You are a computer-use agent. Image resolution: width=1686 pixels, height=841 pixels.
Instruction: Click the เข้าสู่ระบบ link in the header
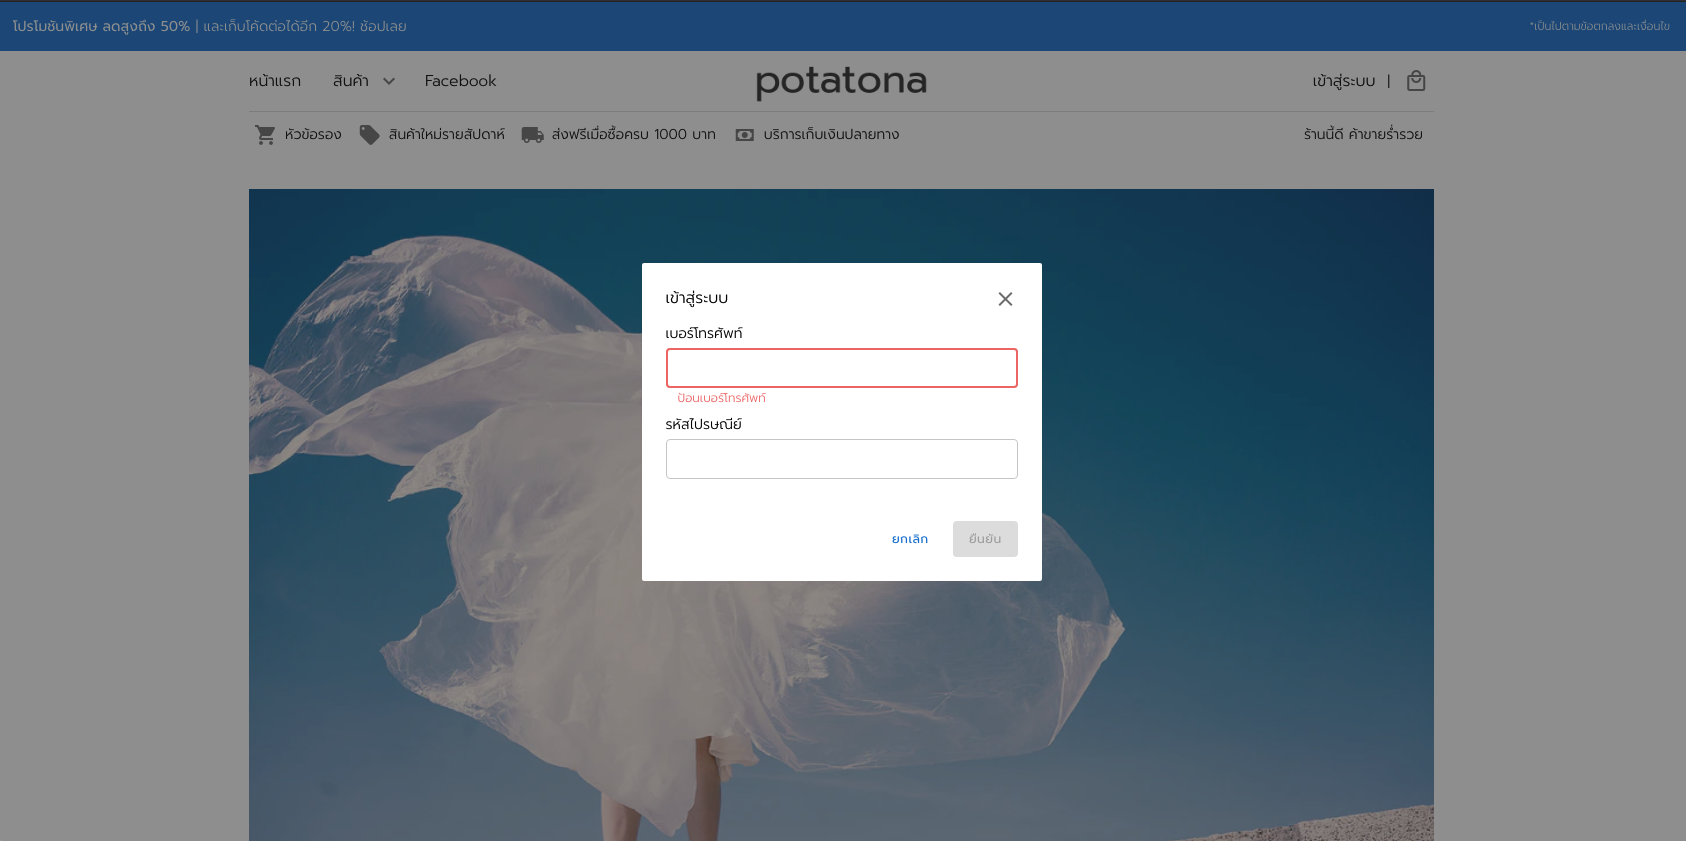1343,81
